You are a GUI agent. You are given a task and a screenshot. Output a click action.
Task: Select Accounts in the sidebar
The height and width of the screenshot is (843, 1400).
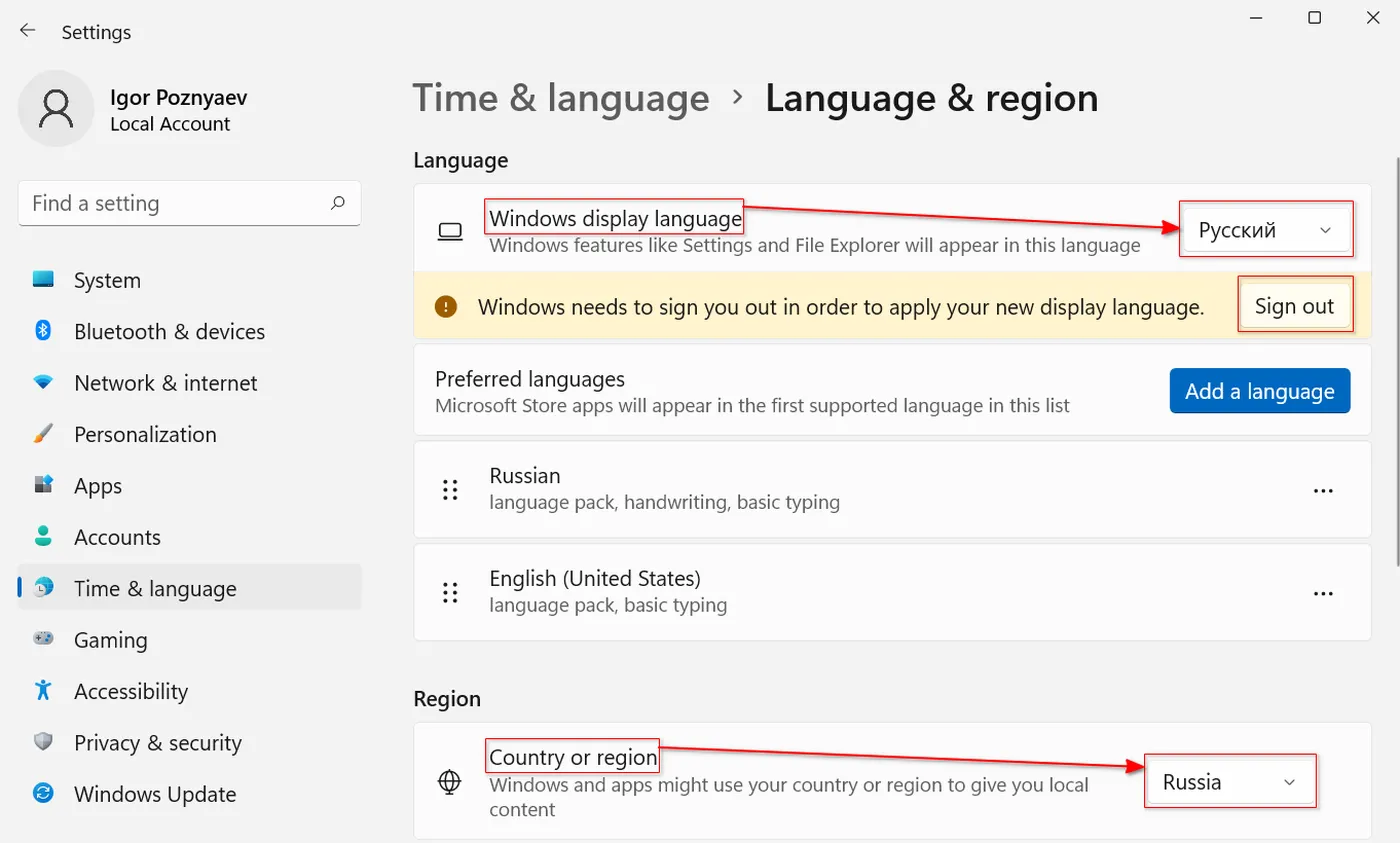click(x=117, y=537)
